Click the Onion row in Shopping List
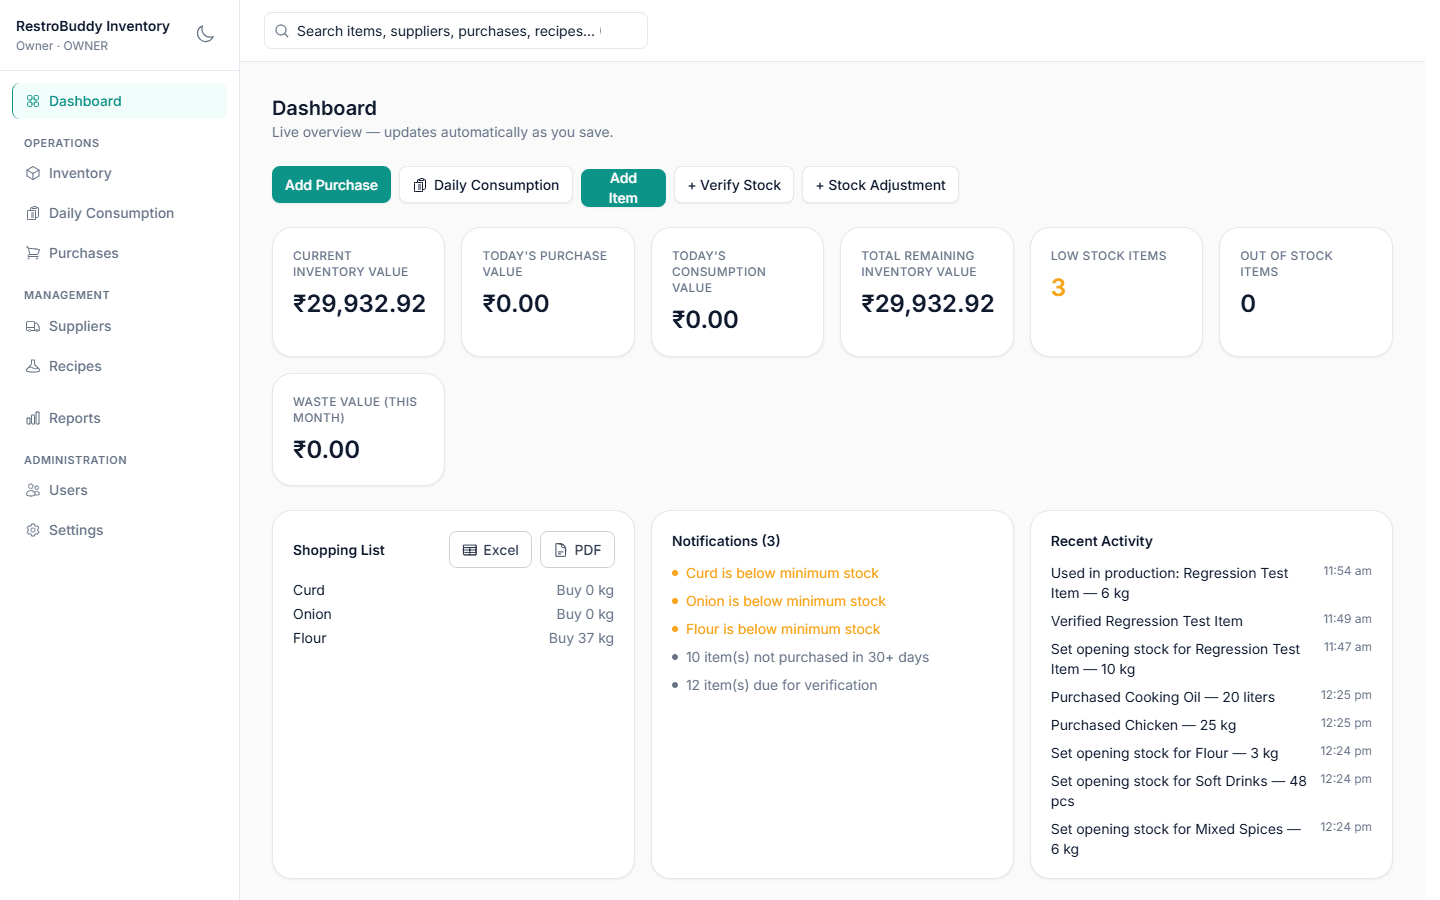 pyautogui.click(x=453, y=614)
